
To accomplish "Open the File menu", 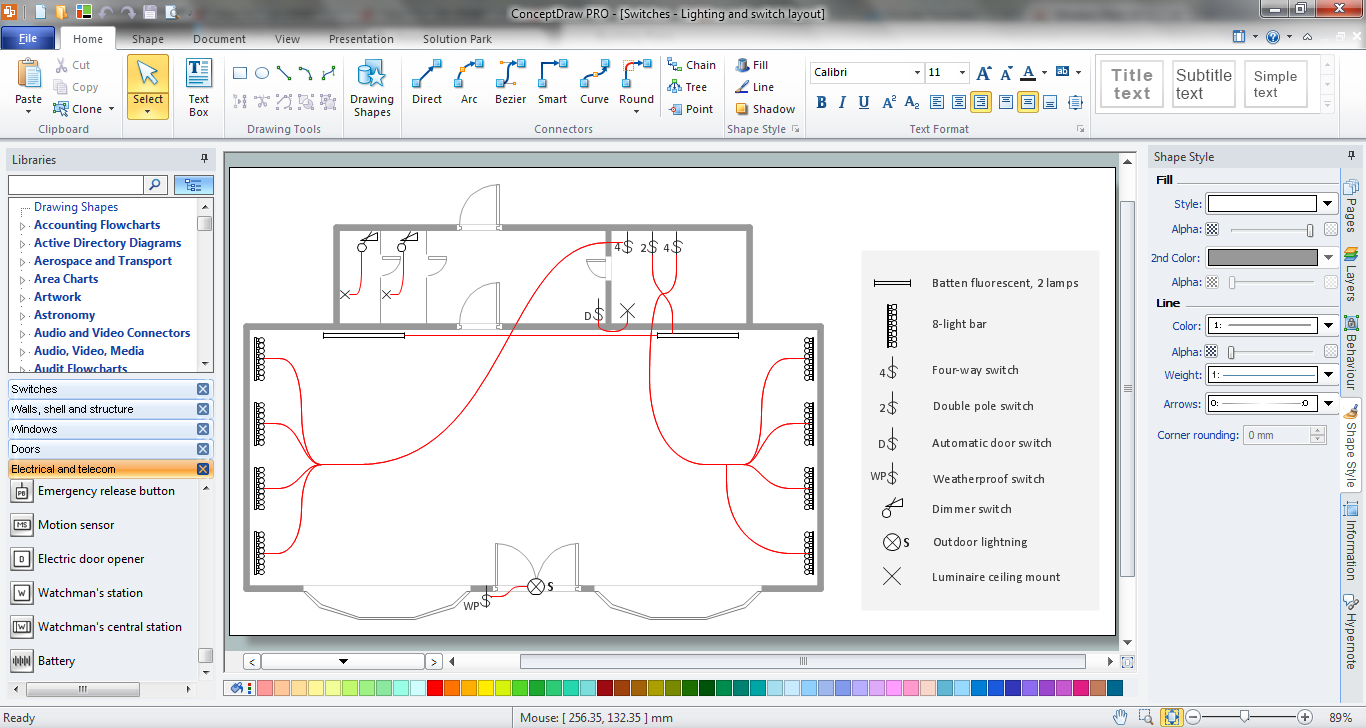I will [x=28, y=39].
